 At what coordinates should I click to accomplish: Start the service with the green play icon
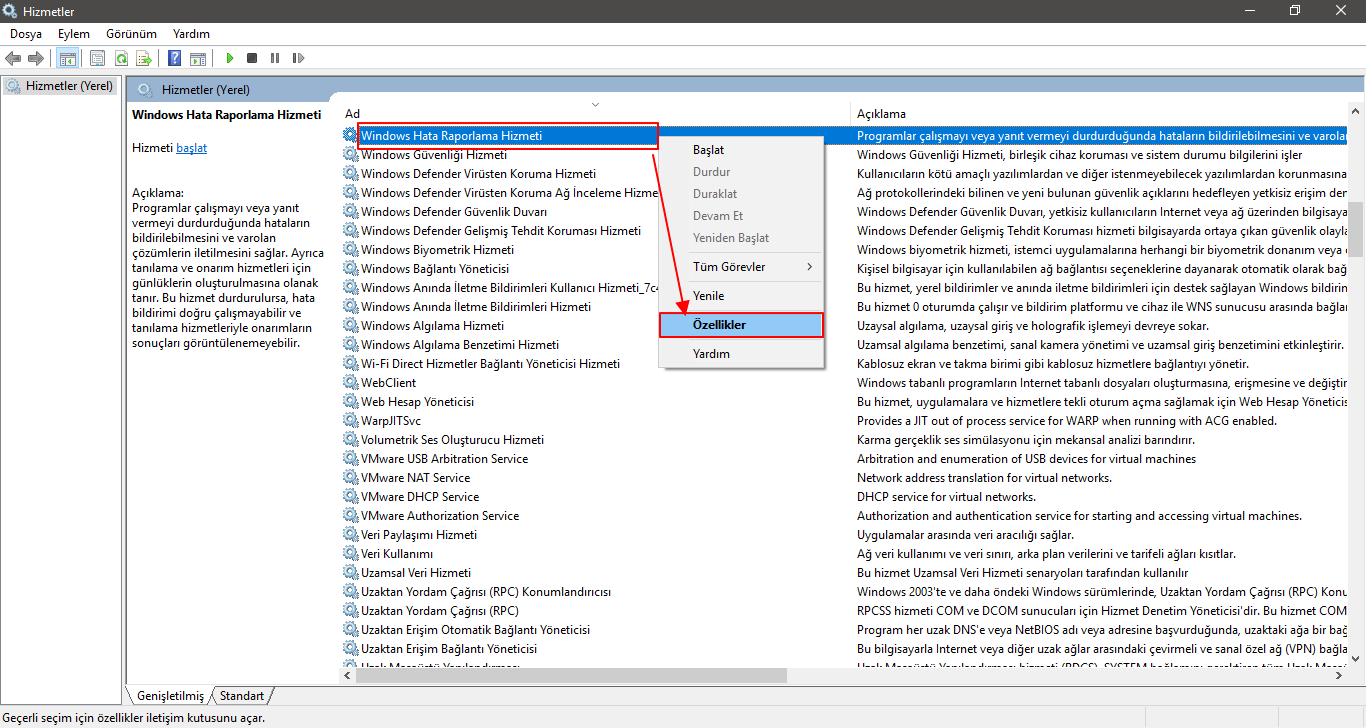229,57
